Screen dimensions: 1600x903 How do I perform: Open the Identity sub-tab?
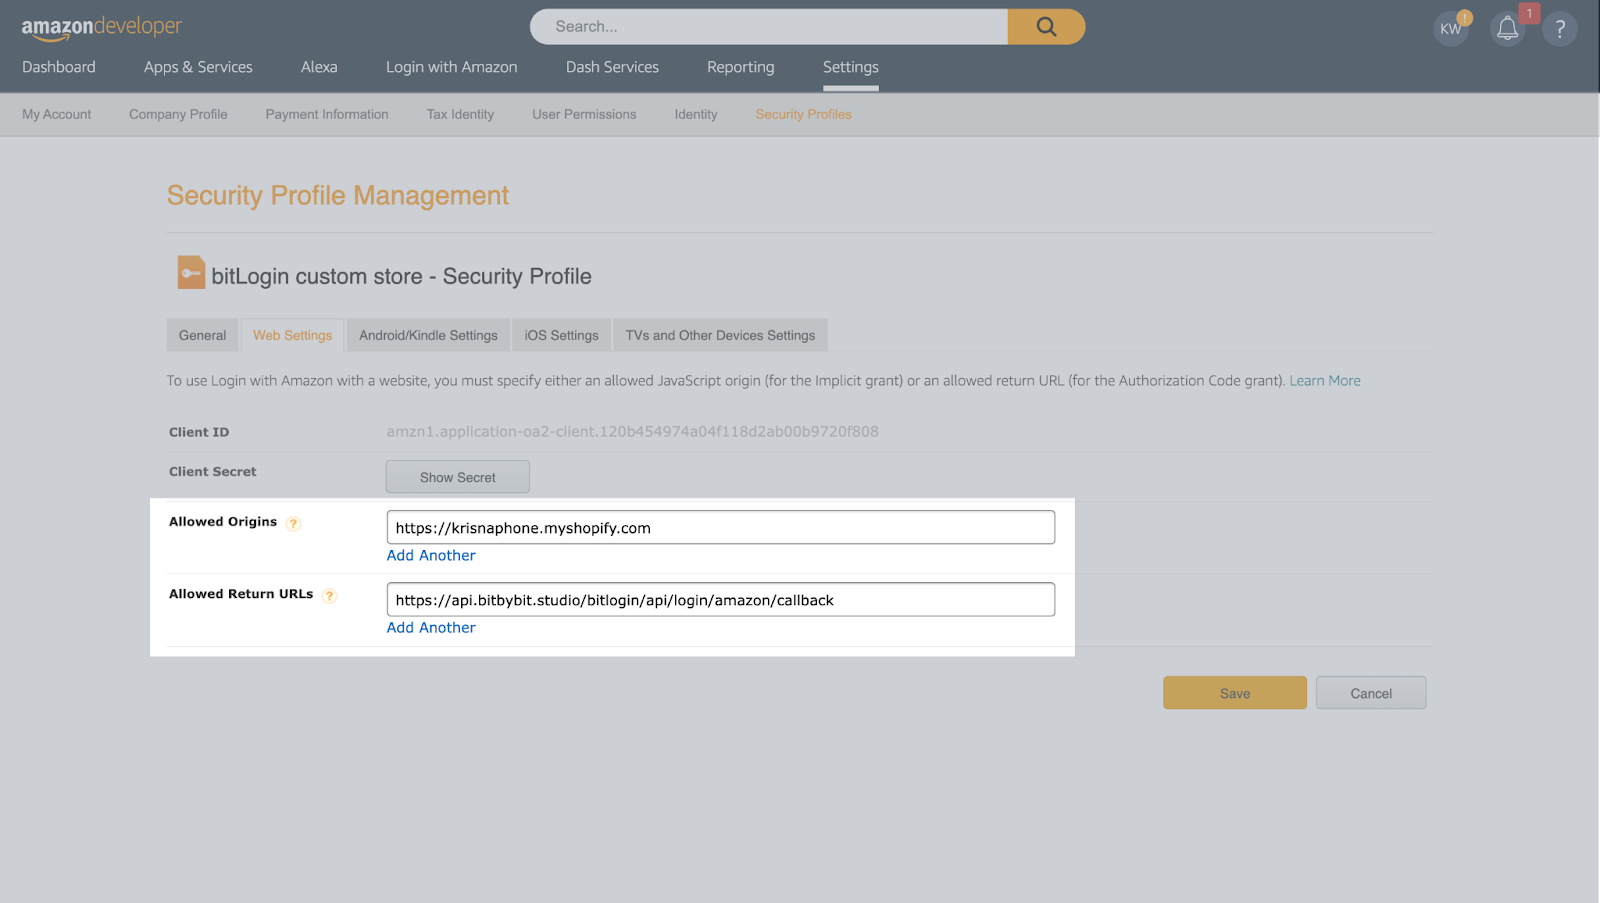(696, 114)
